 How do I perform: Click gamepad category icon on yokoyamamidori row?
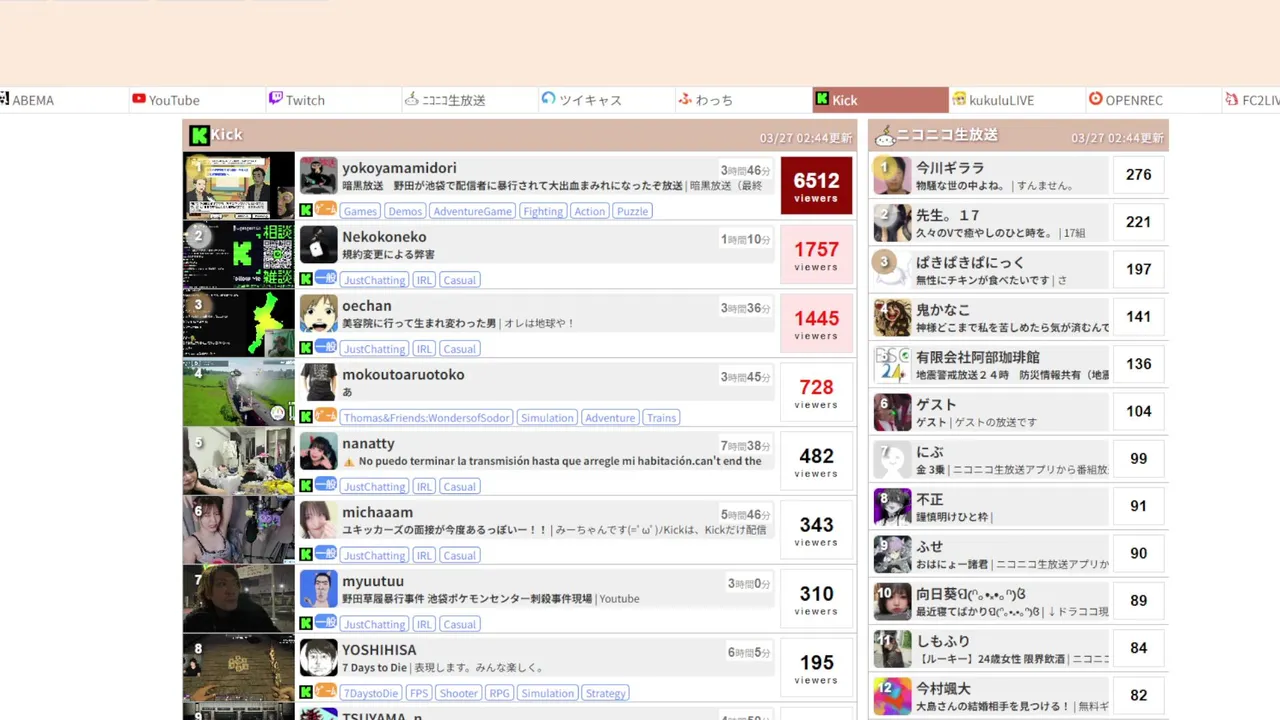point(326,209)
